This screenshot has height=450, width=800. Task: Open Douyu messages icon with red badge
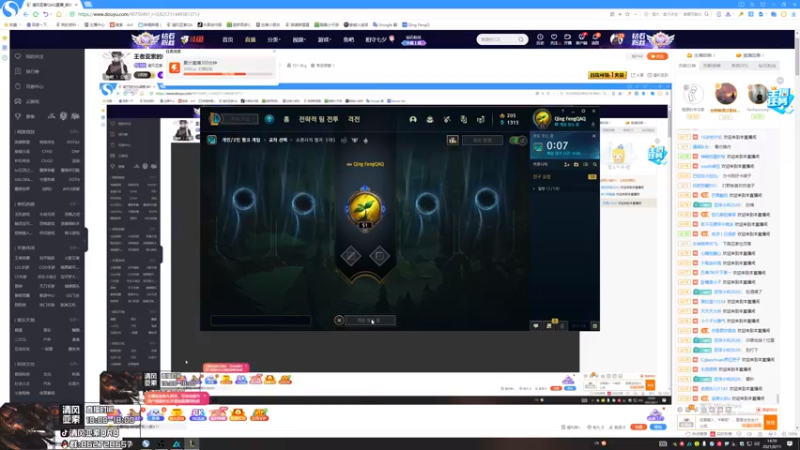(x=595, y=39)
